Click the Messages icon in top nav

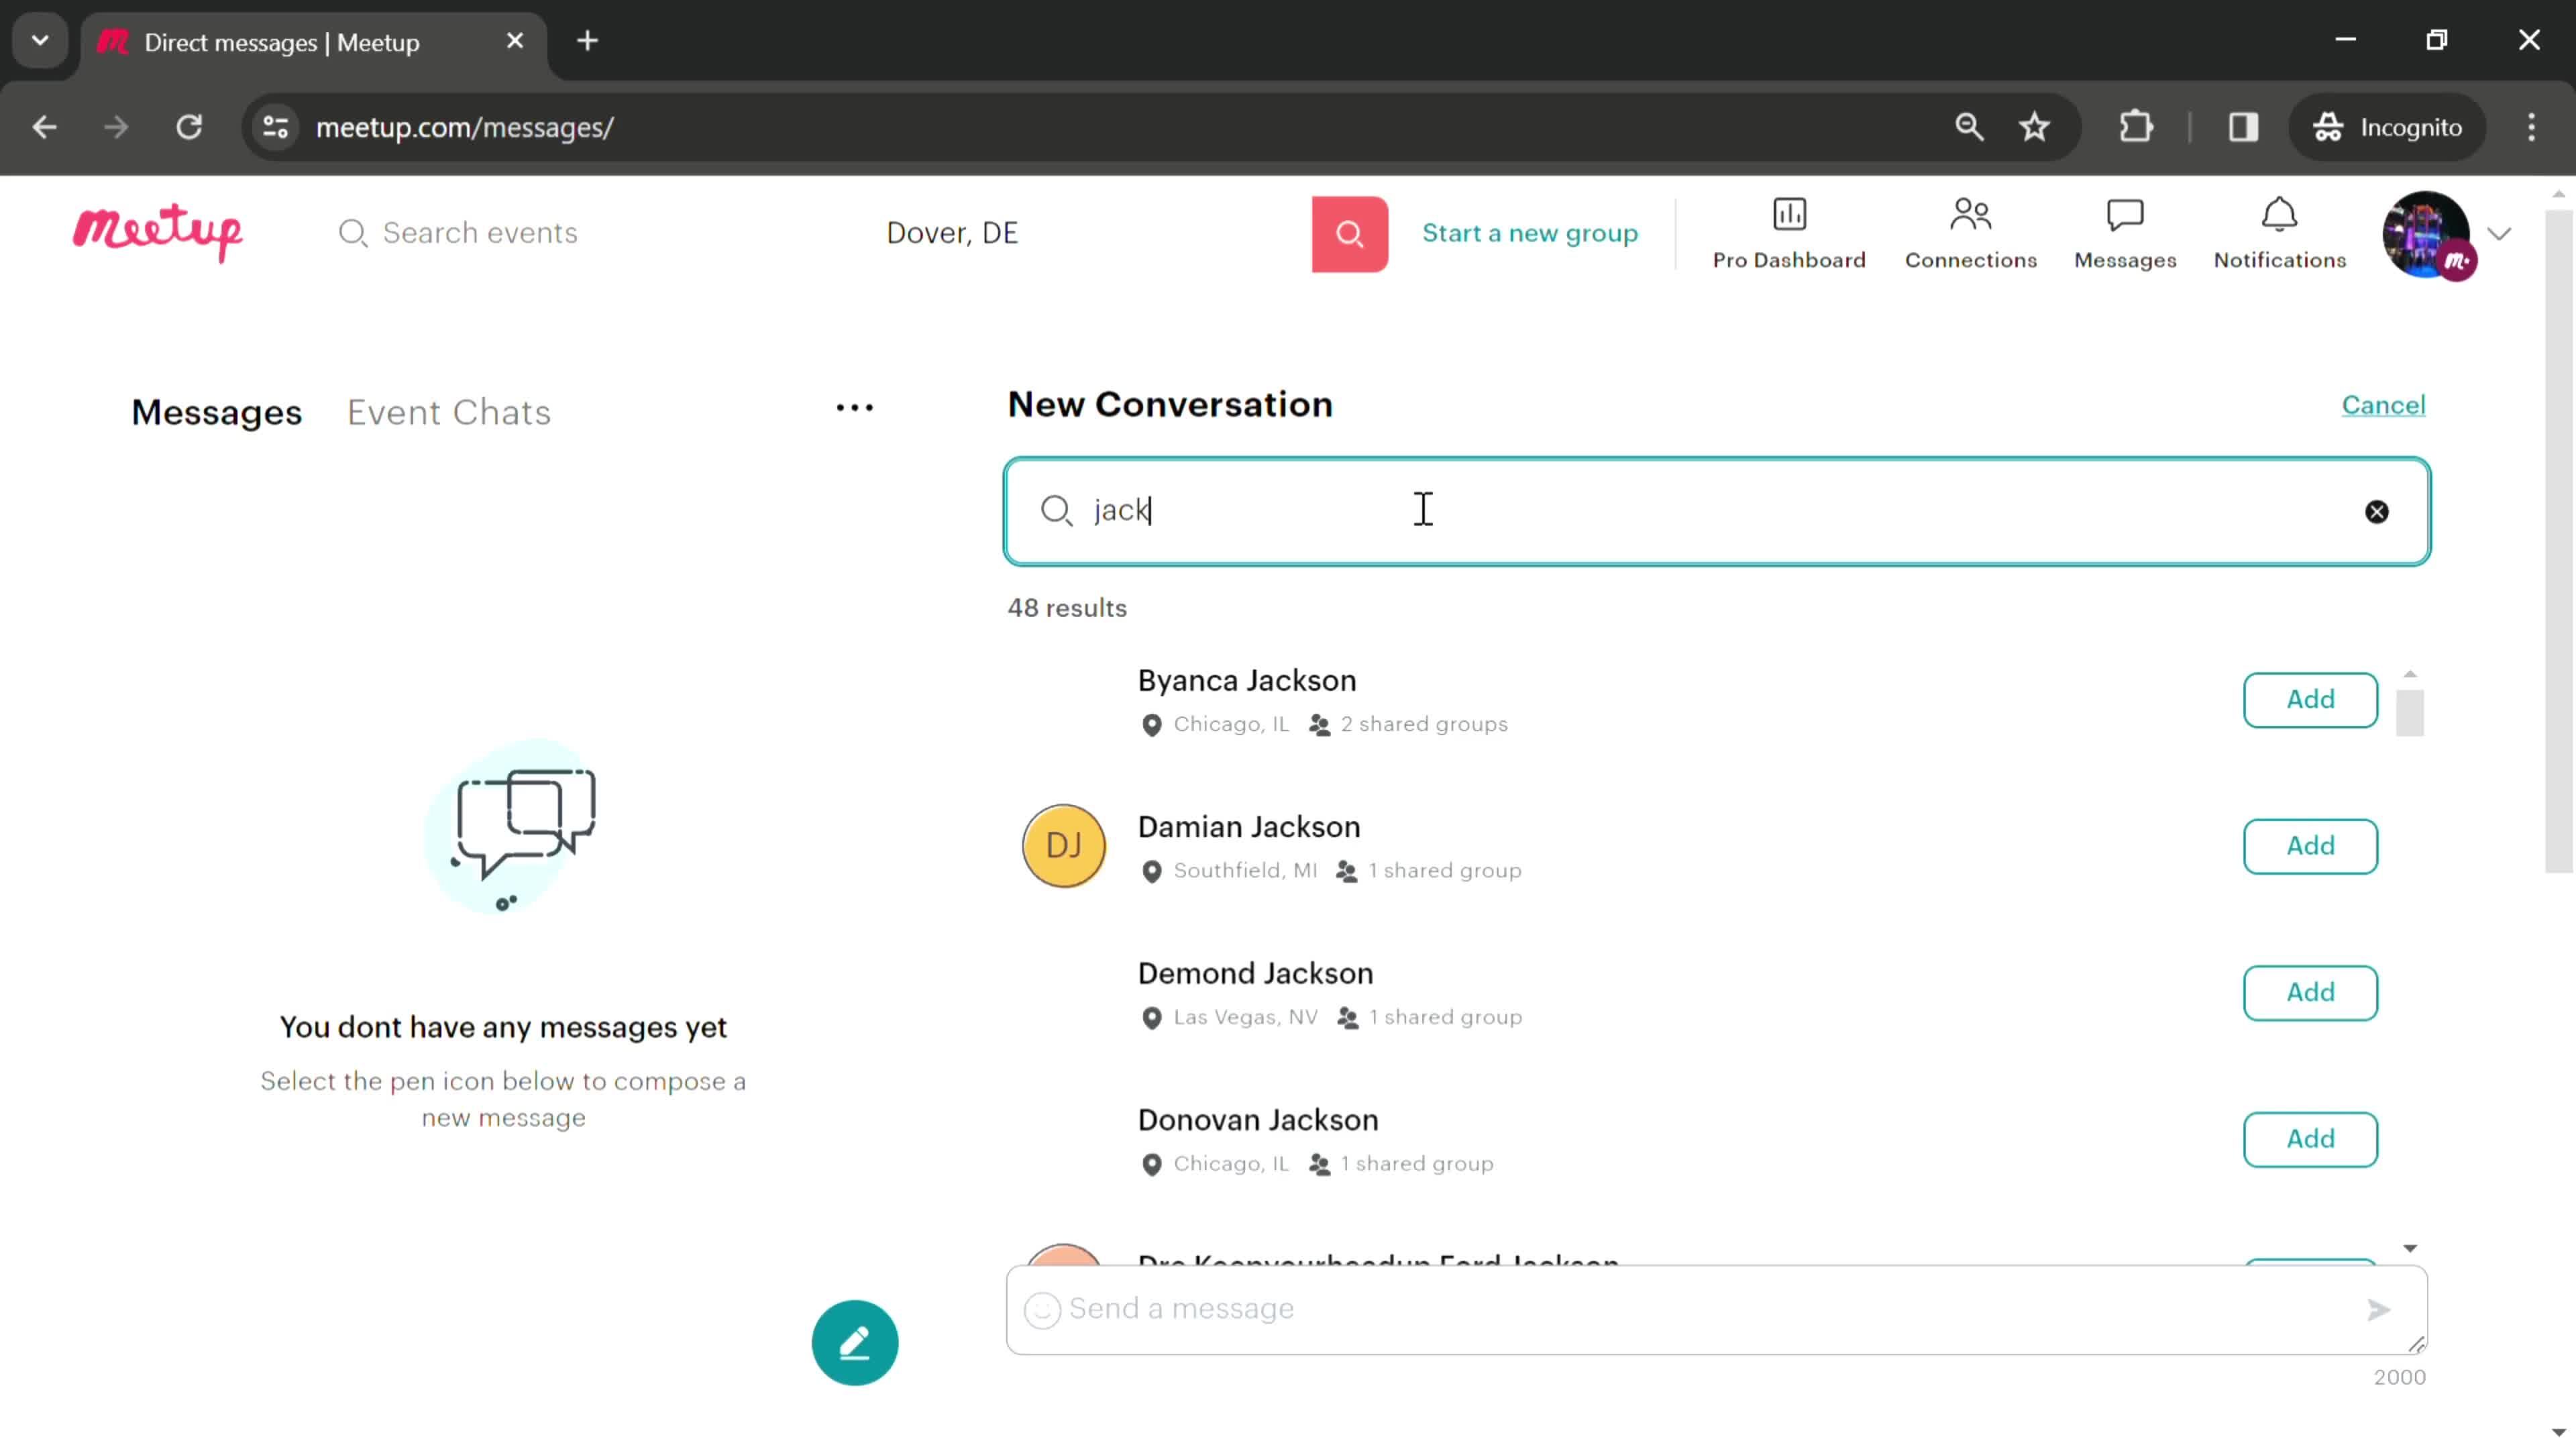coord(2125,231)
